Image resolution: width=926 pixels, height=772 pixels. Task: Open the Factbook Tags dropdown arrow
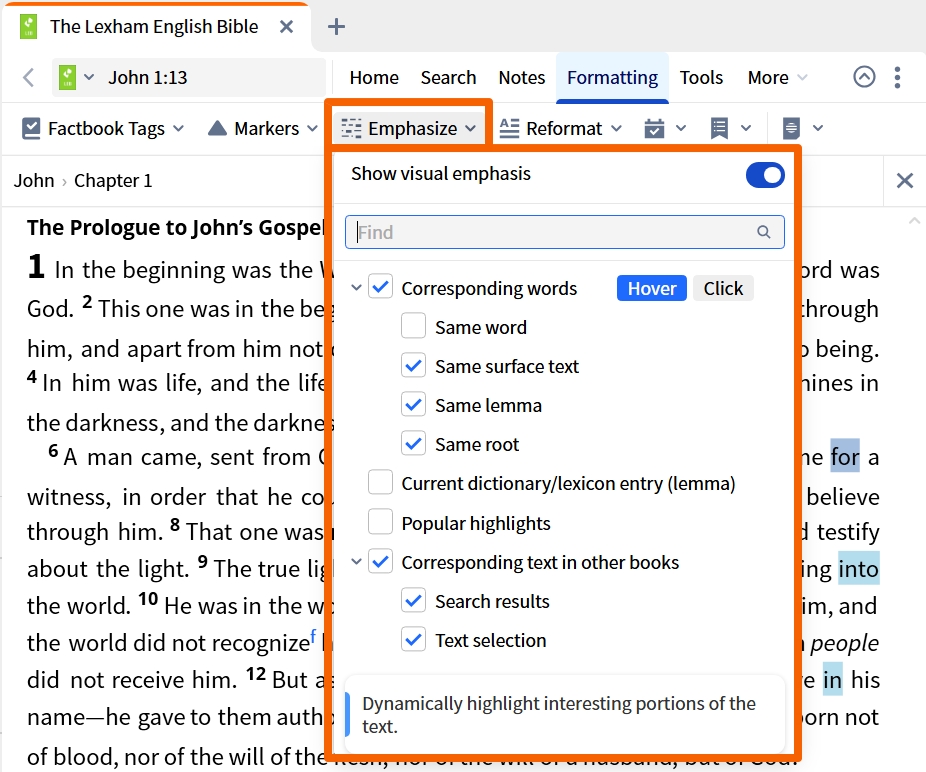[179, 128]
